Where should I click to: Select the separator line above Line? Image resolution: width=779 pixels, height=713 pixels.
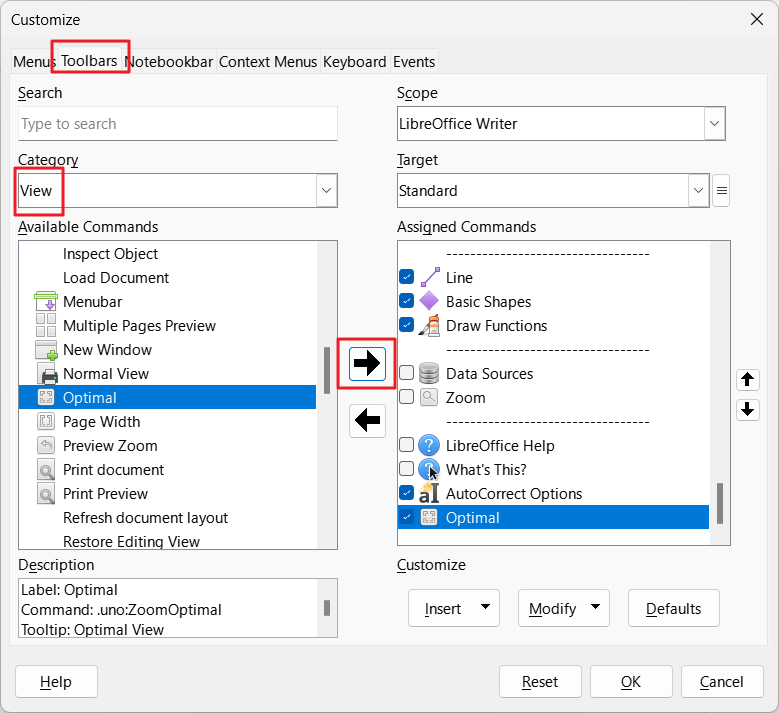[x=553, y=253]
